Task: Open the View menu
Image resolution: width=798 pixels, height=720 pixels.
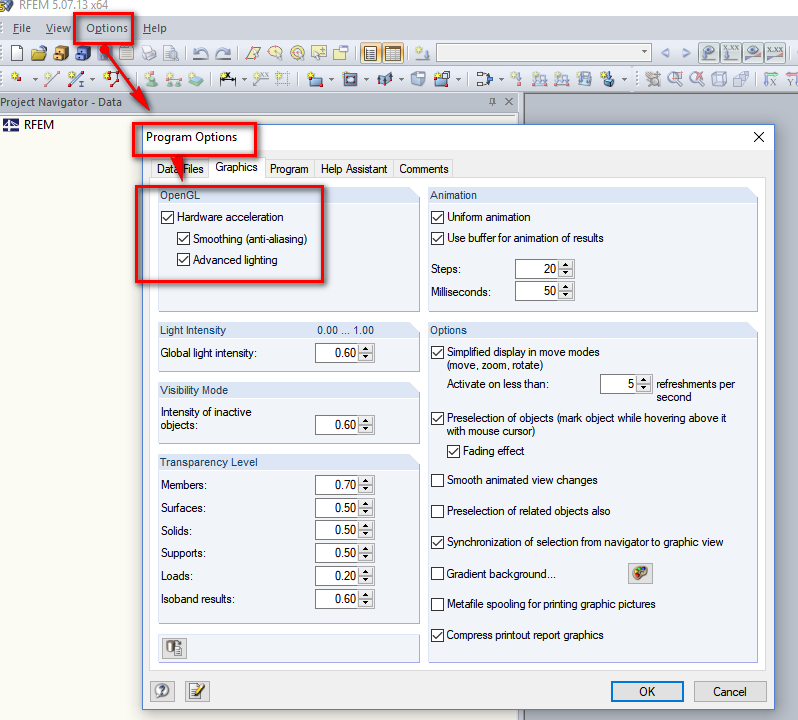Action: click(58, 28)
